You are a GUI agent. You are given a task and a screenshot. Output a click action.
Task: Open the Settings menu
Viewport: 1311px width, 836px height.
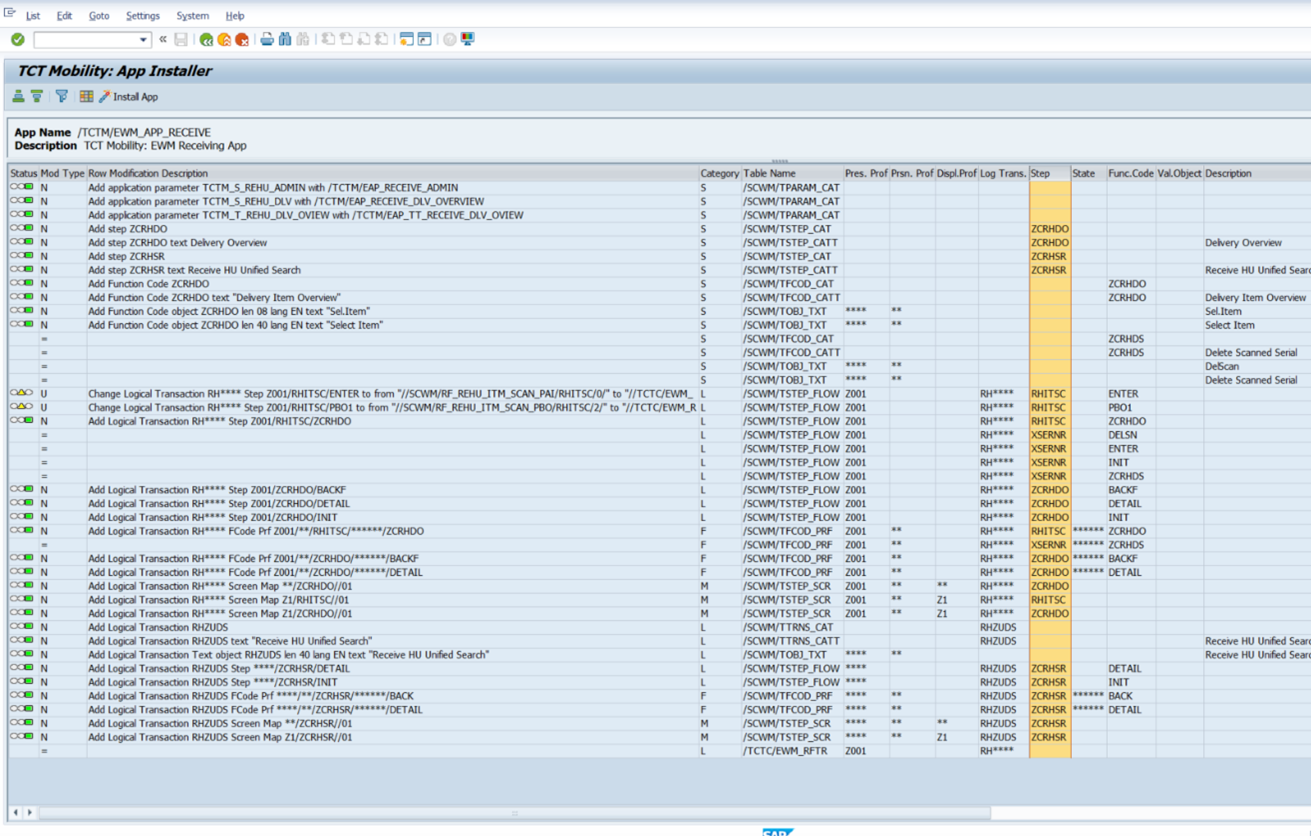(x=142, y=16)
